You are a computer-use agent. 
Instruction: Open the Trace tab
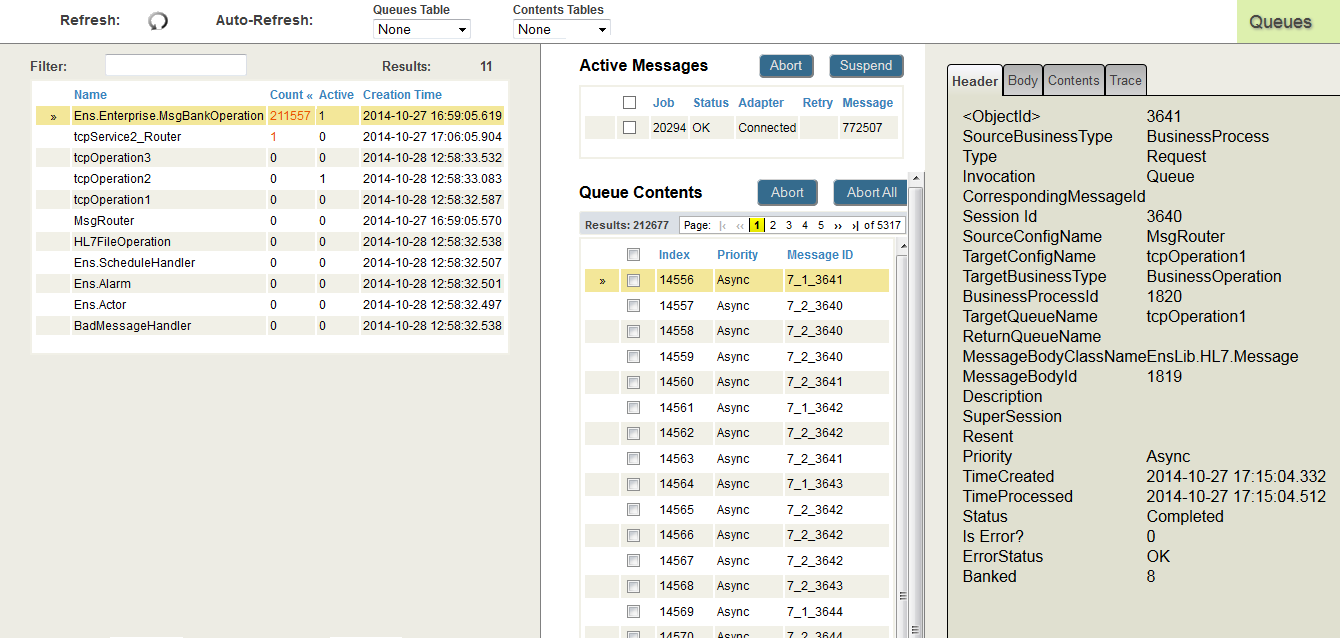1125,81
